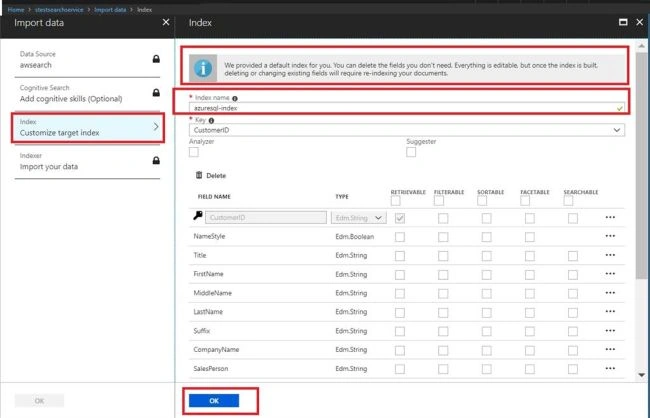650x418 pixels.
Task: Click info icon beside Key label
Action: click(x=211, y=121)
